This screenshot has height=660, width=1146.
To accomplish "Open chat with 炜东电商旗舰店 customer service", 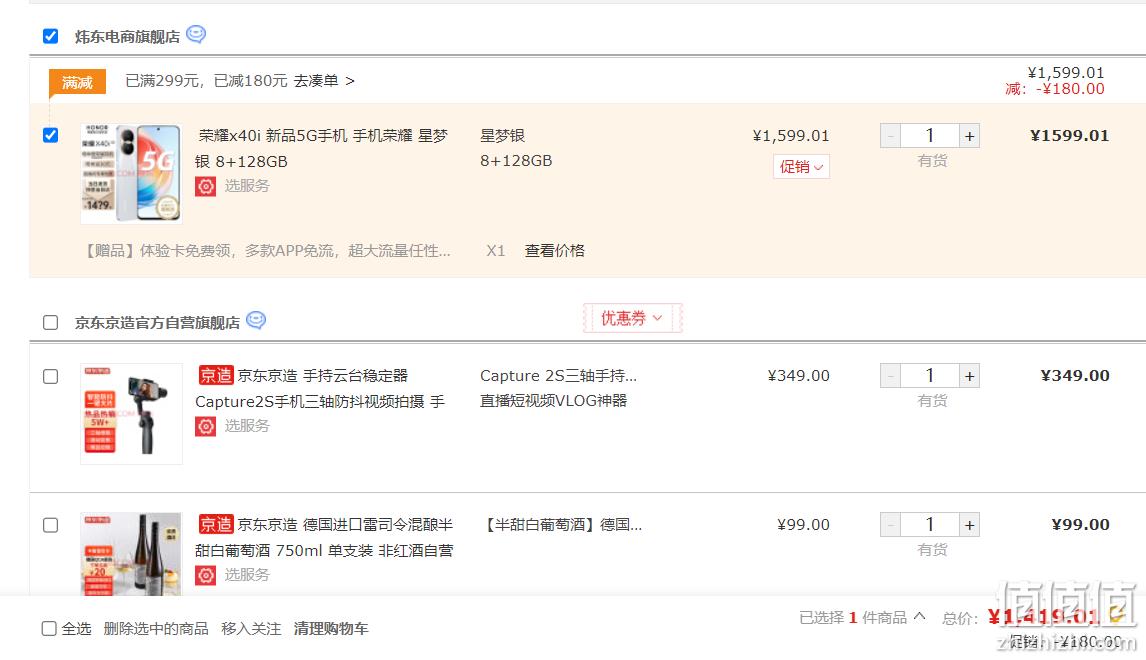I will tap(196, 34).
